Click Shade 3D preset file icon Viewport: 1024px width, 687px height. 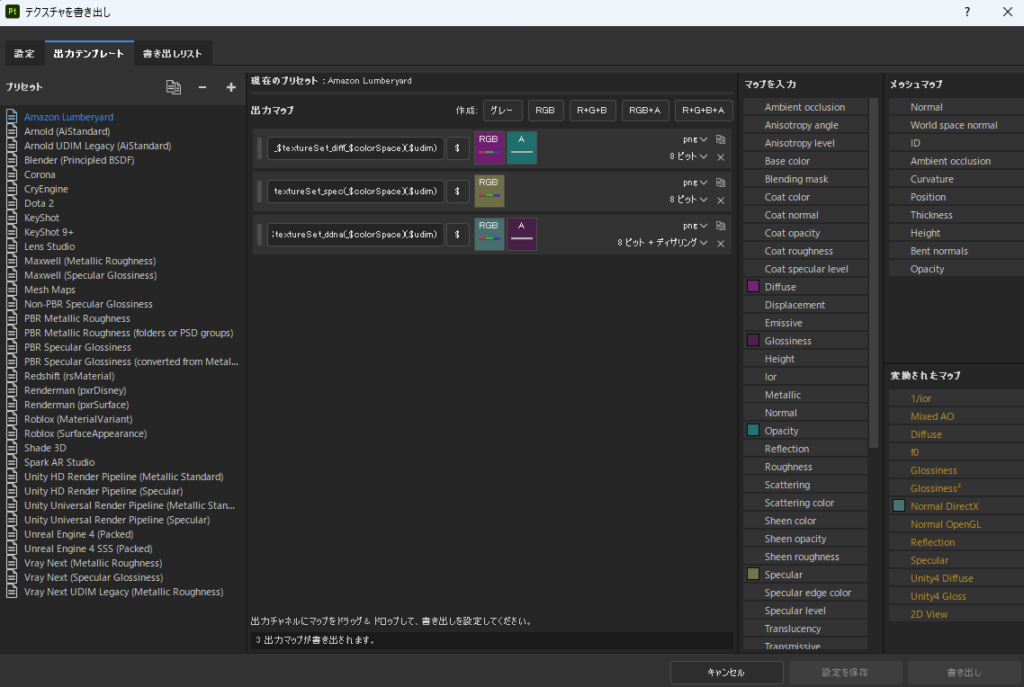[12, 448]
